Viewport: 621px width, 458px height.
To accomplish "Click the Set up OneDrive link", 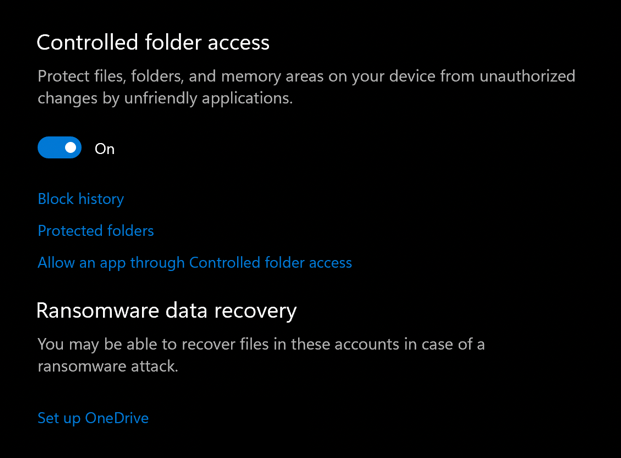I will point(93,418).
